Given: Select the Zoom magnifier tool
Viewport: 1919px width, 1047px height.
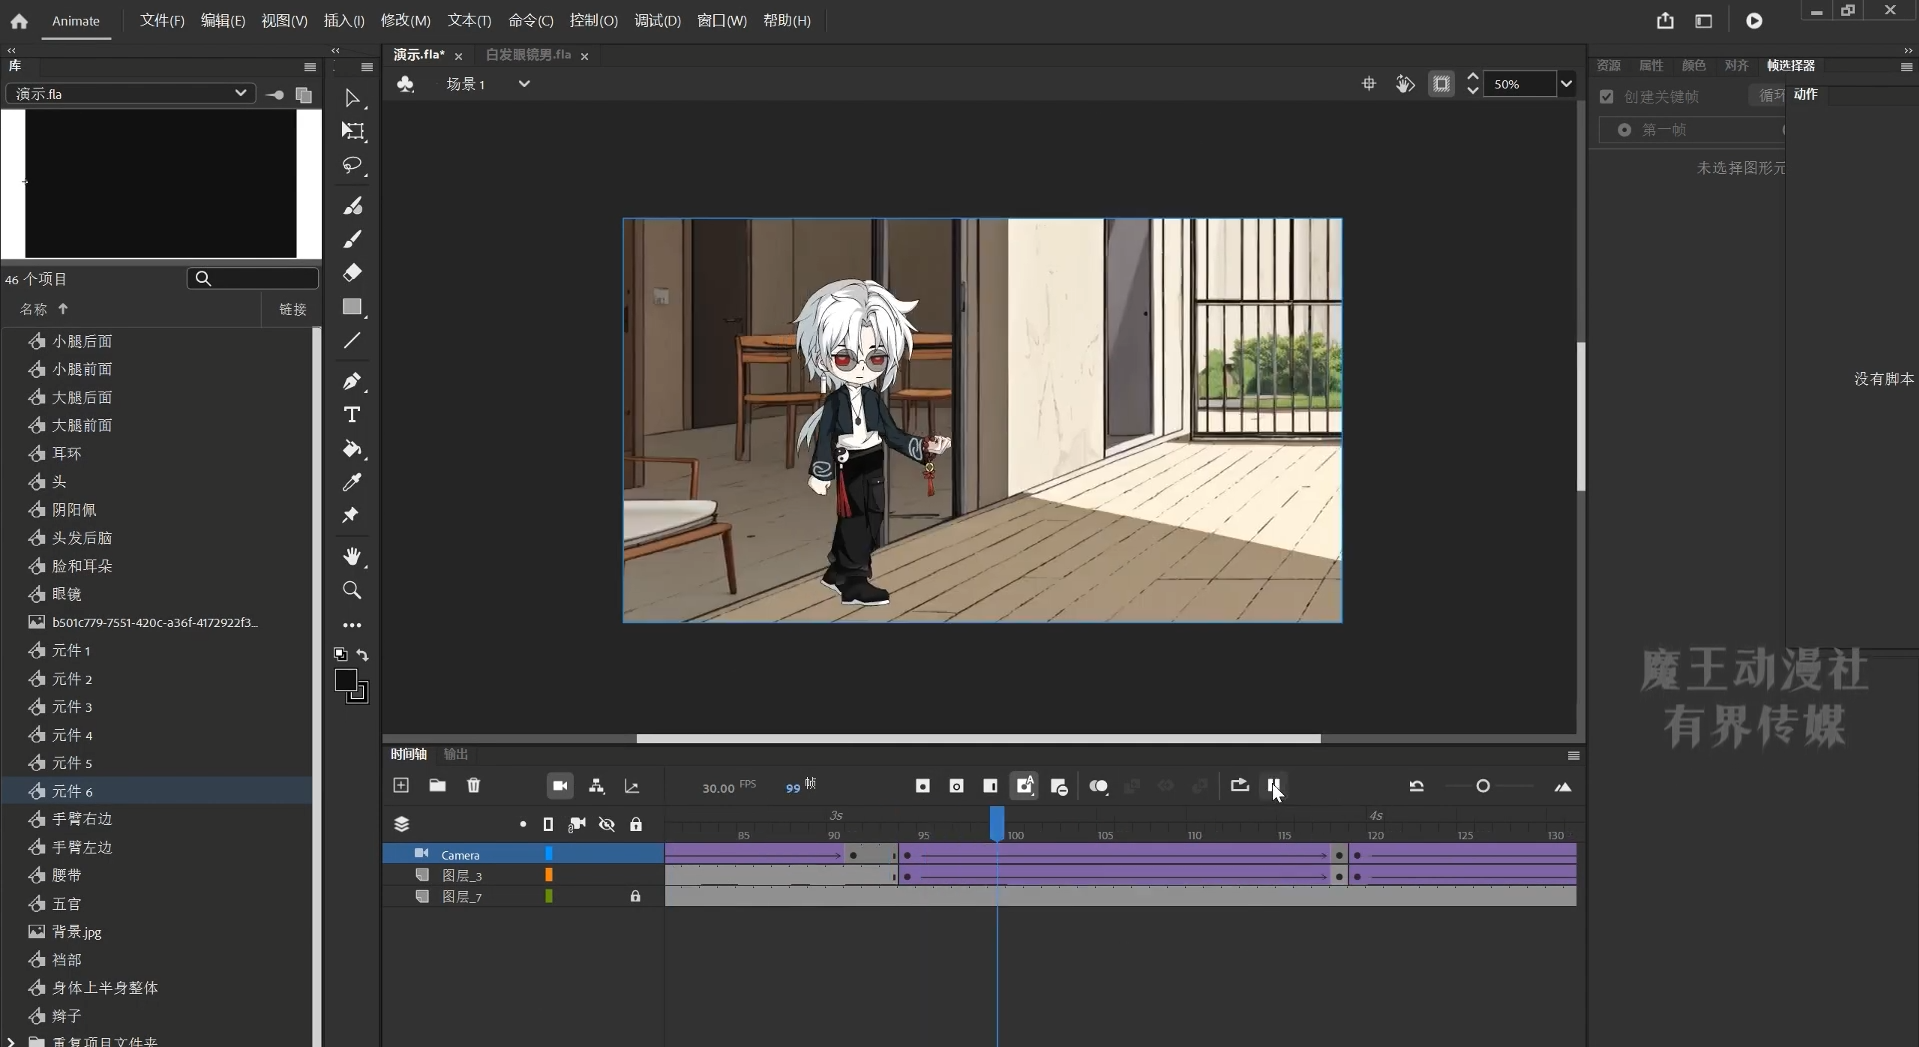Looking at the screenshot, I should [x=352, y=590].
